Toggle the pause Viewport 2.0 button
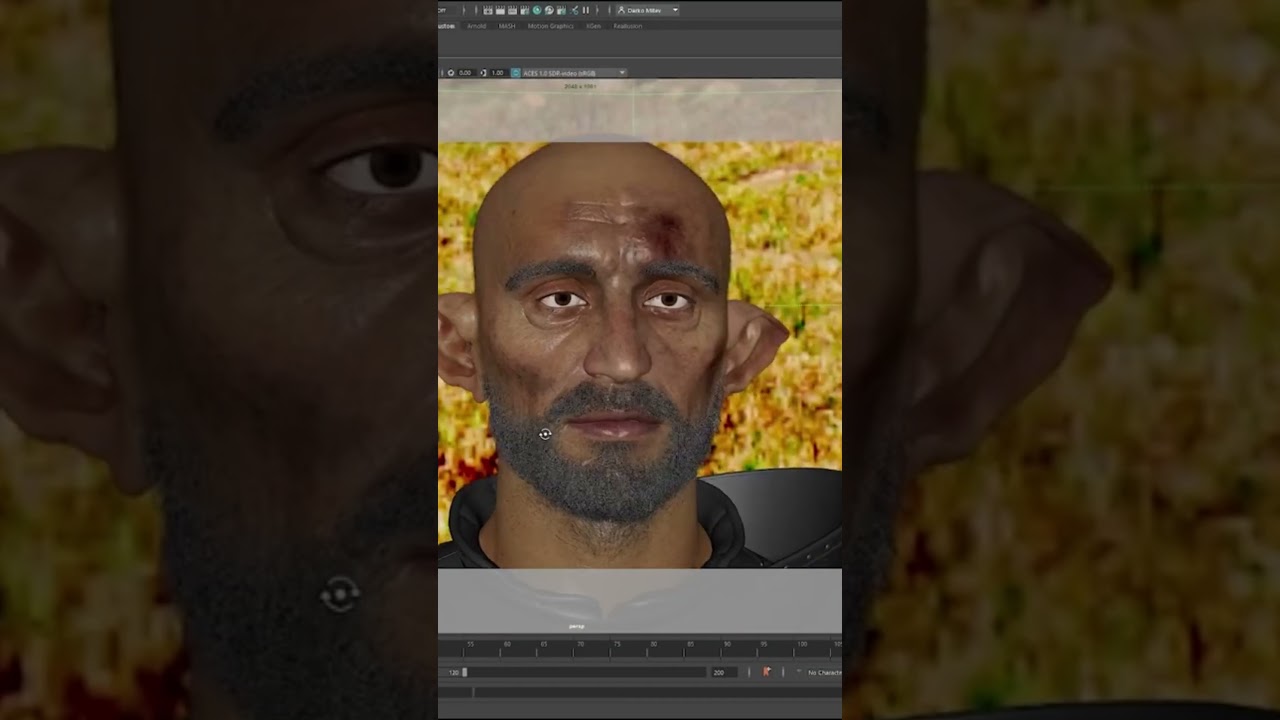The height and width of the screenshot is (720, 1280). click(x=586, y=10)
